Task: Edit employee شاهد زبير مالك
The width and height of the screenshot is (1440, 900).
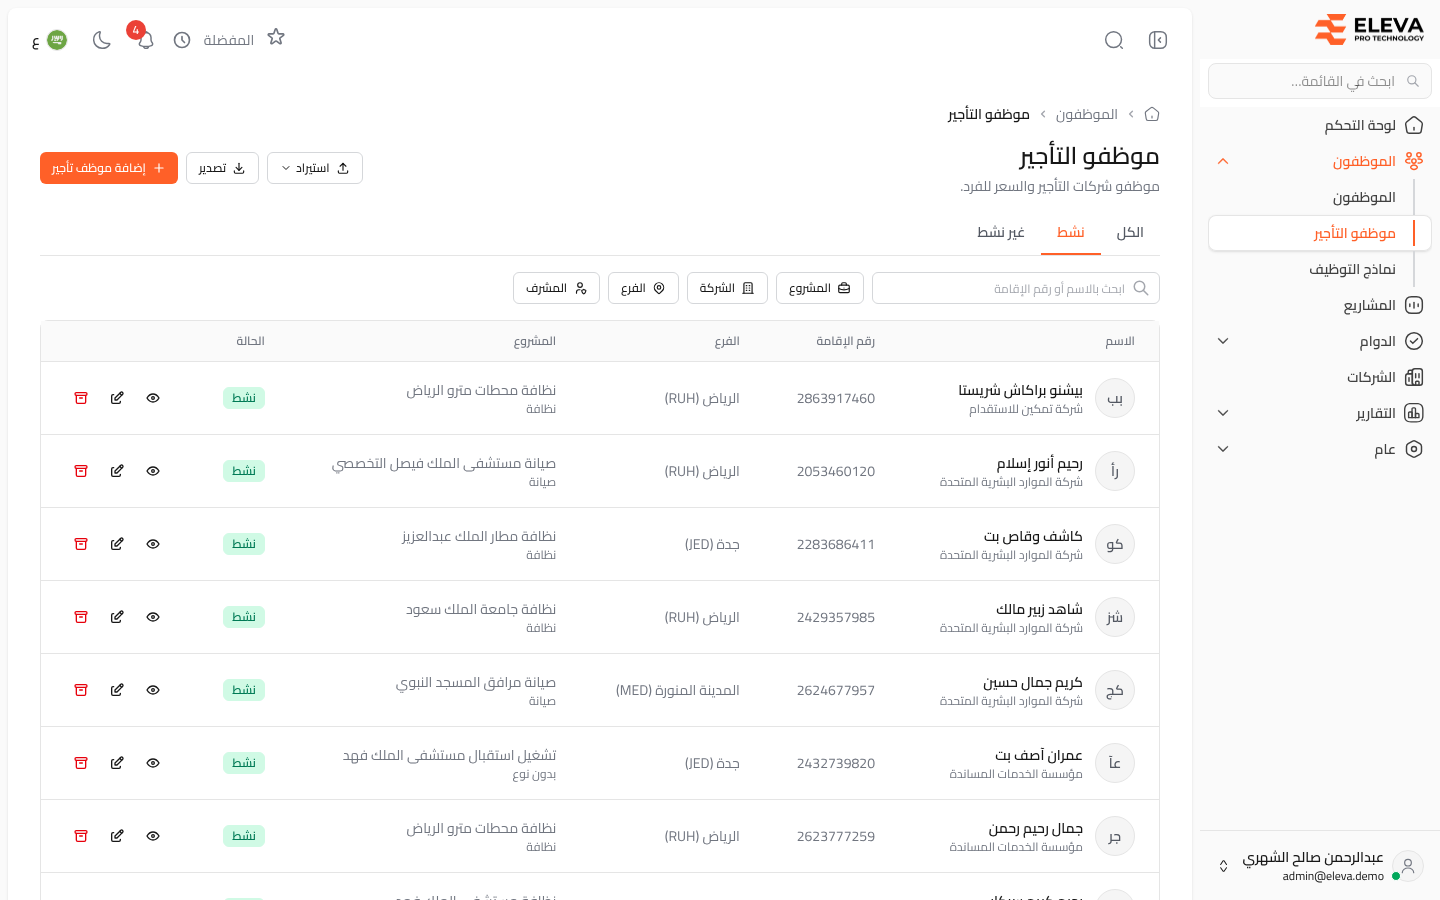Action: (x=117, y=617)
